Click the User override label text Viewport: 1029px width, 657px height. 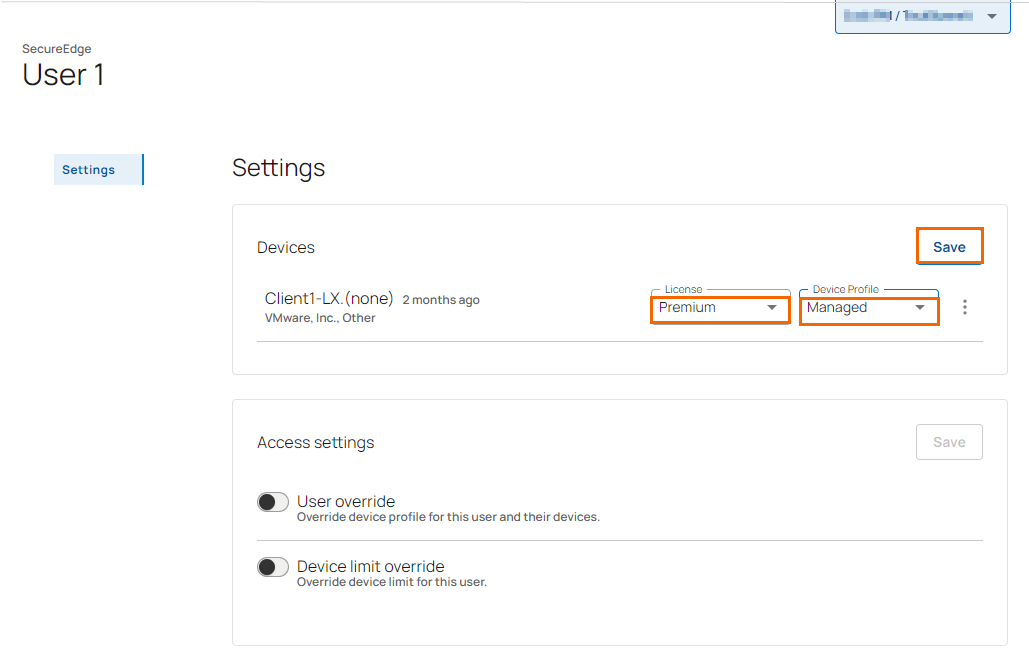(346, 502)
